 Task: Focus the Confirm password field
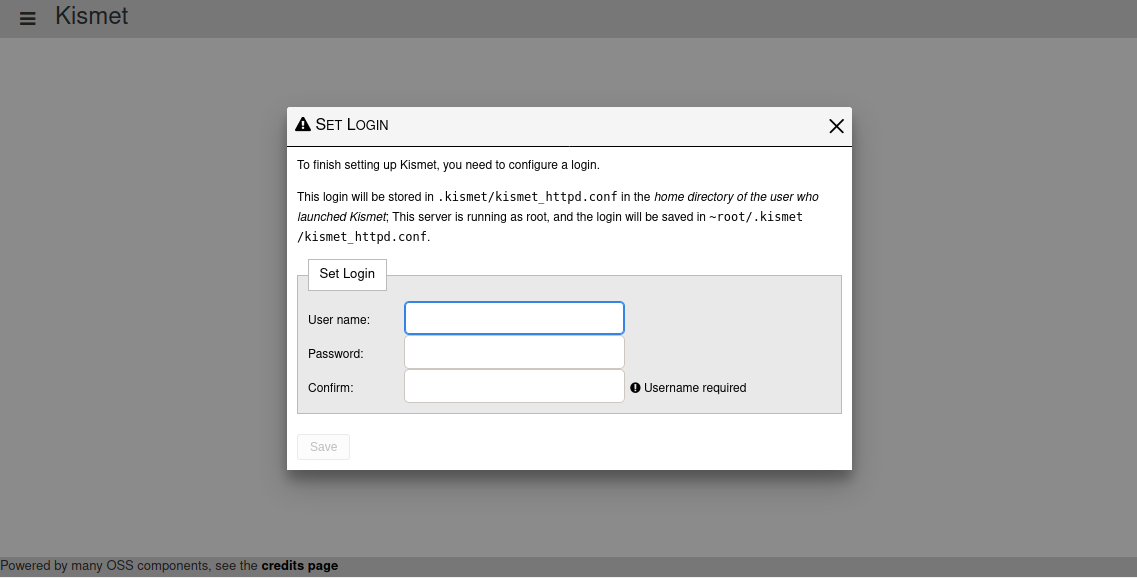coord(514,386)
